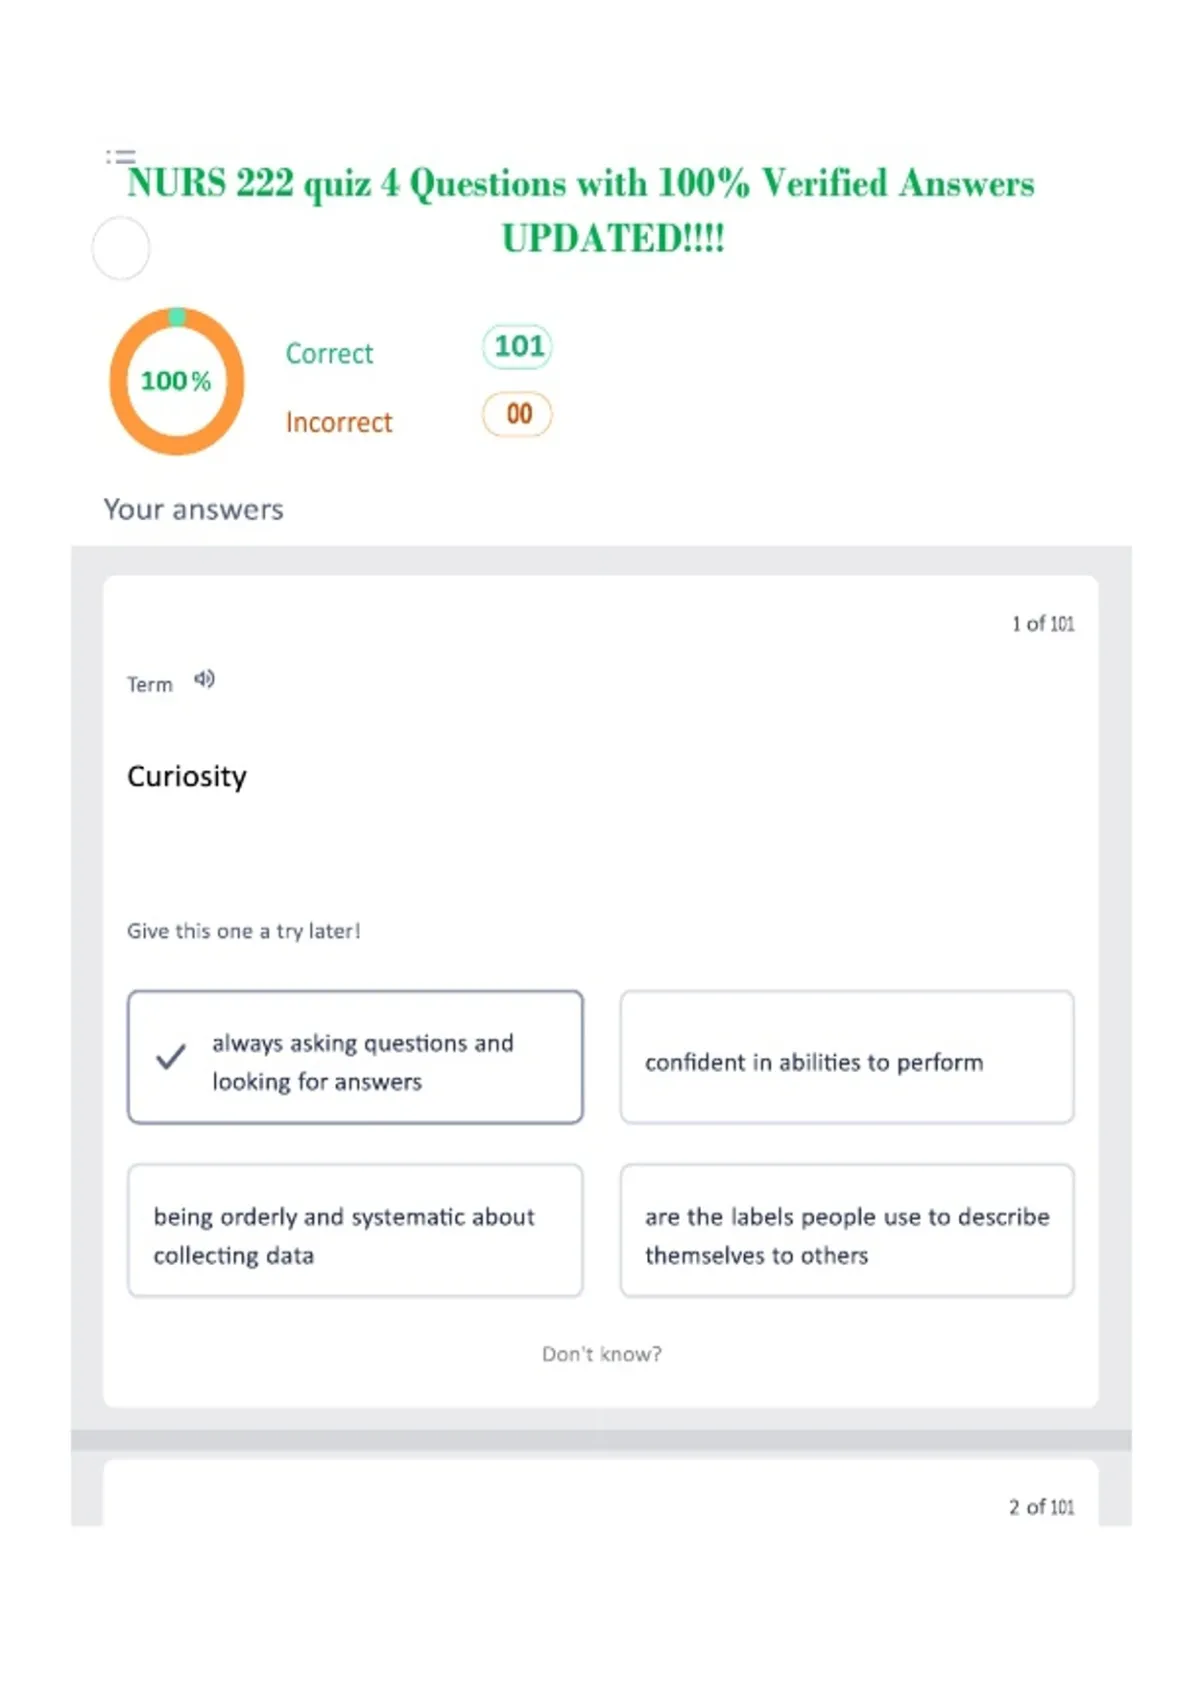Click the Correct count badge 101

pyautogui.click(x=518, y=347)
